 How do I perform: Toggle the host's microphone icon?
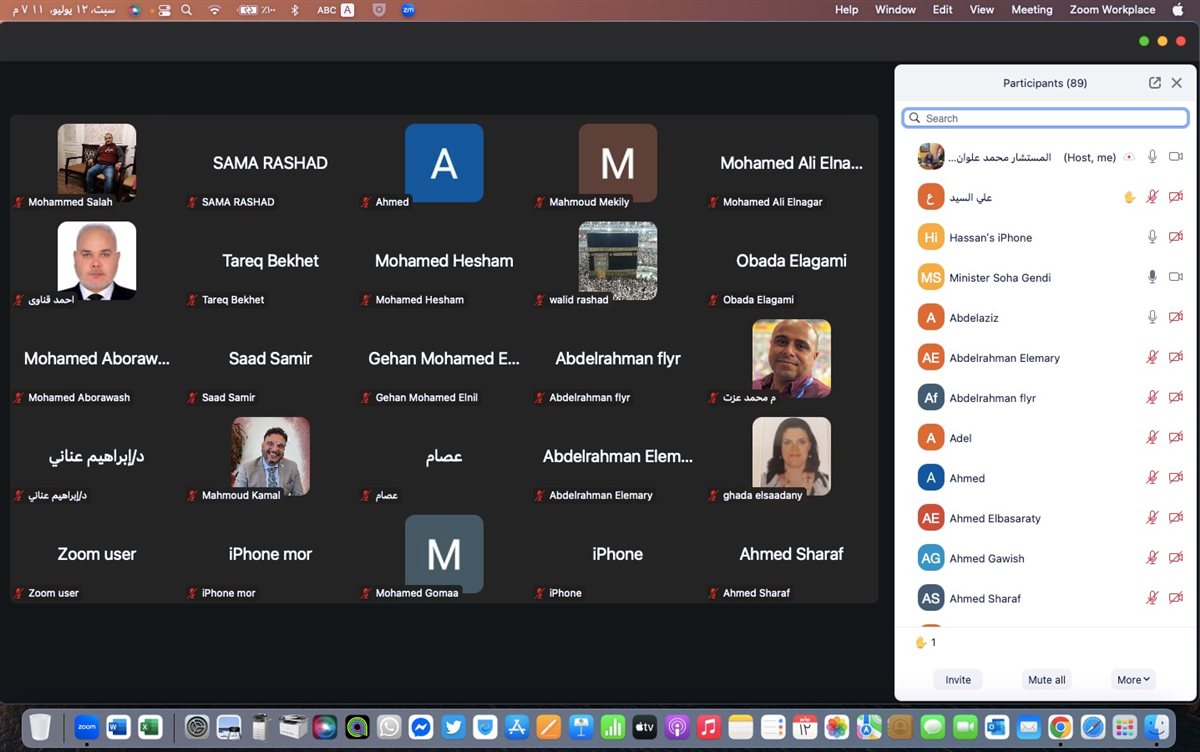[1152, 157]
